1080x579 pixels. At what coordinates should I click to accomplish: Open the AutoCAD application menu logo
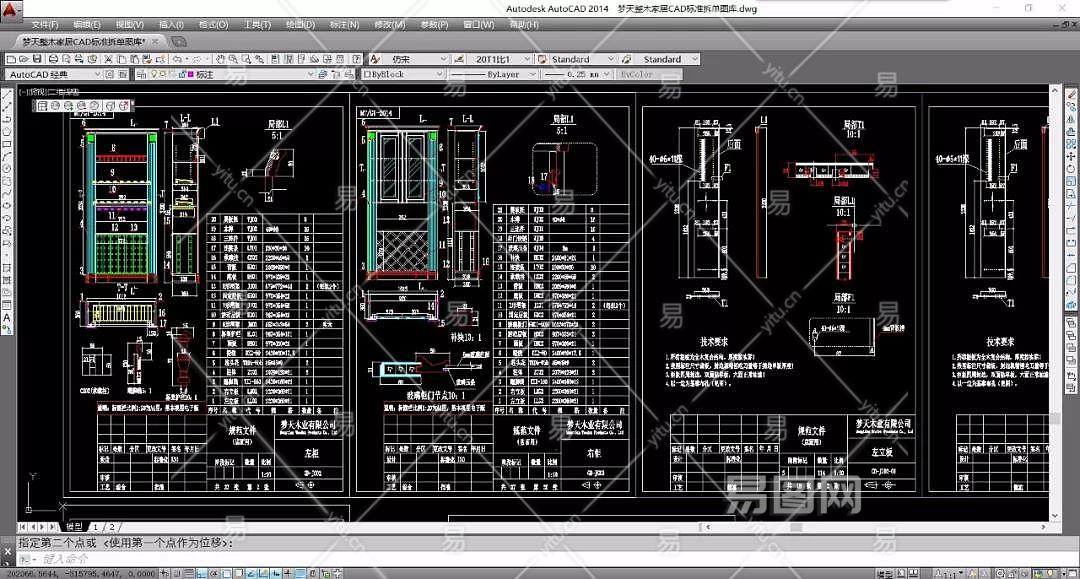tap(9, 9)
